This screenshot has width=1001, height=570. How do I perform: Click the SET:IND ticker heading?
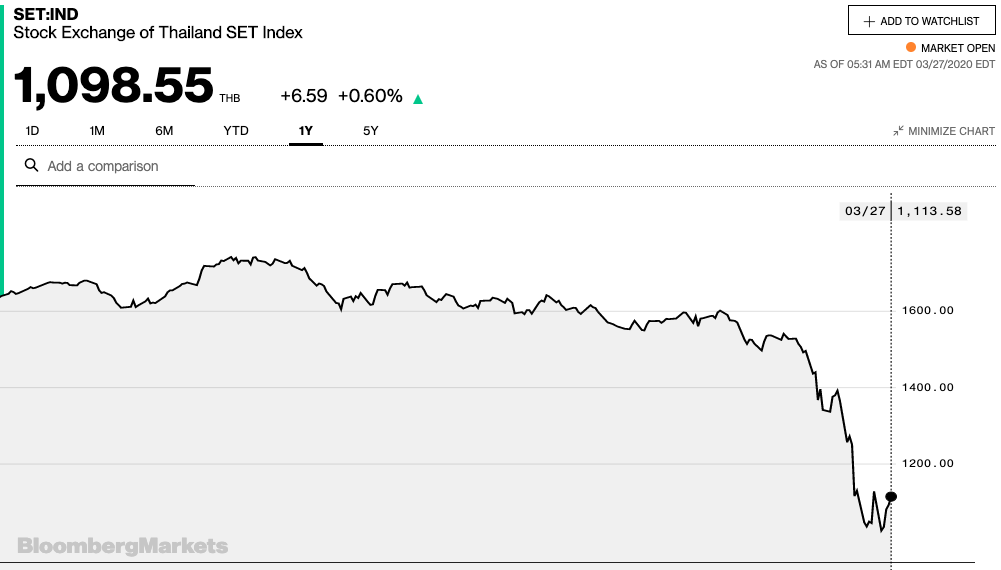point(46,14)
